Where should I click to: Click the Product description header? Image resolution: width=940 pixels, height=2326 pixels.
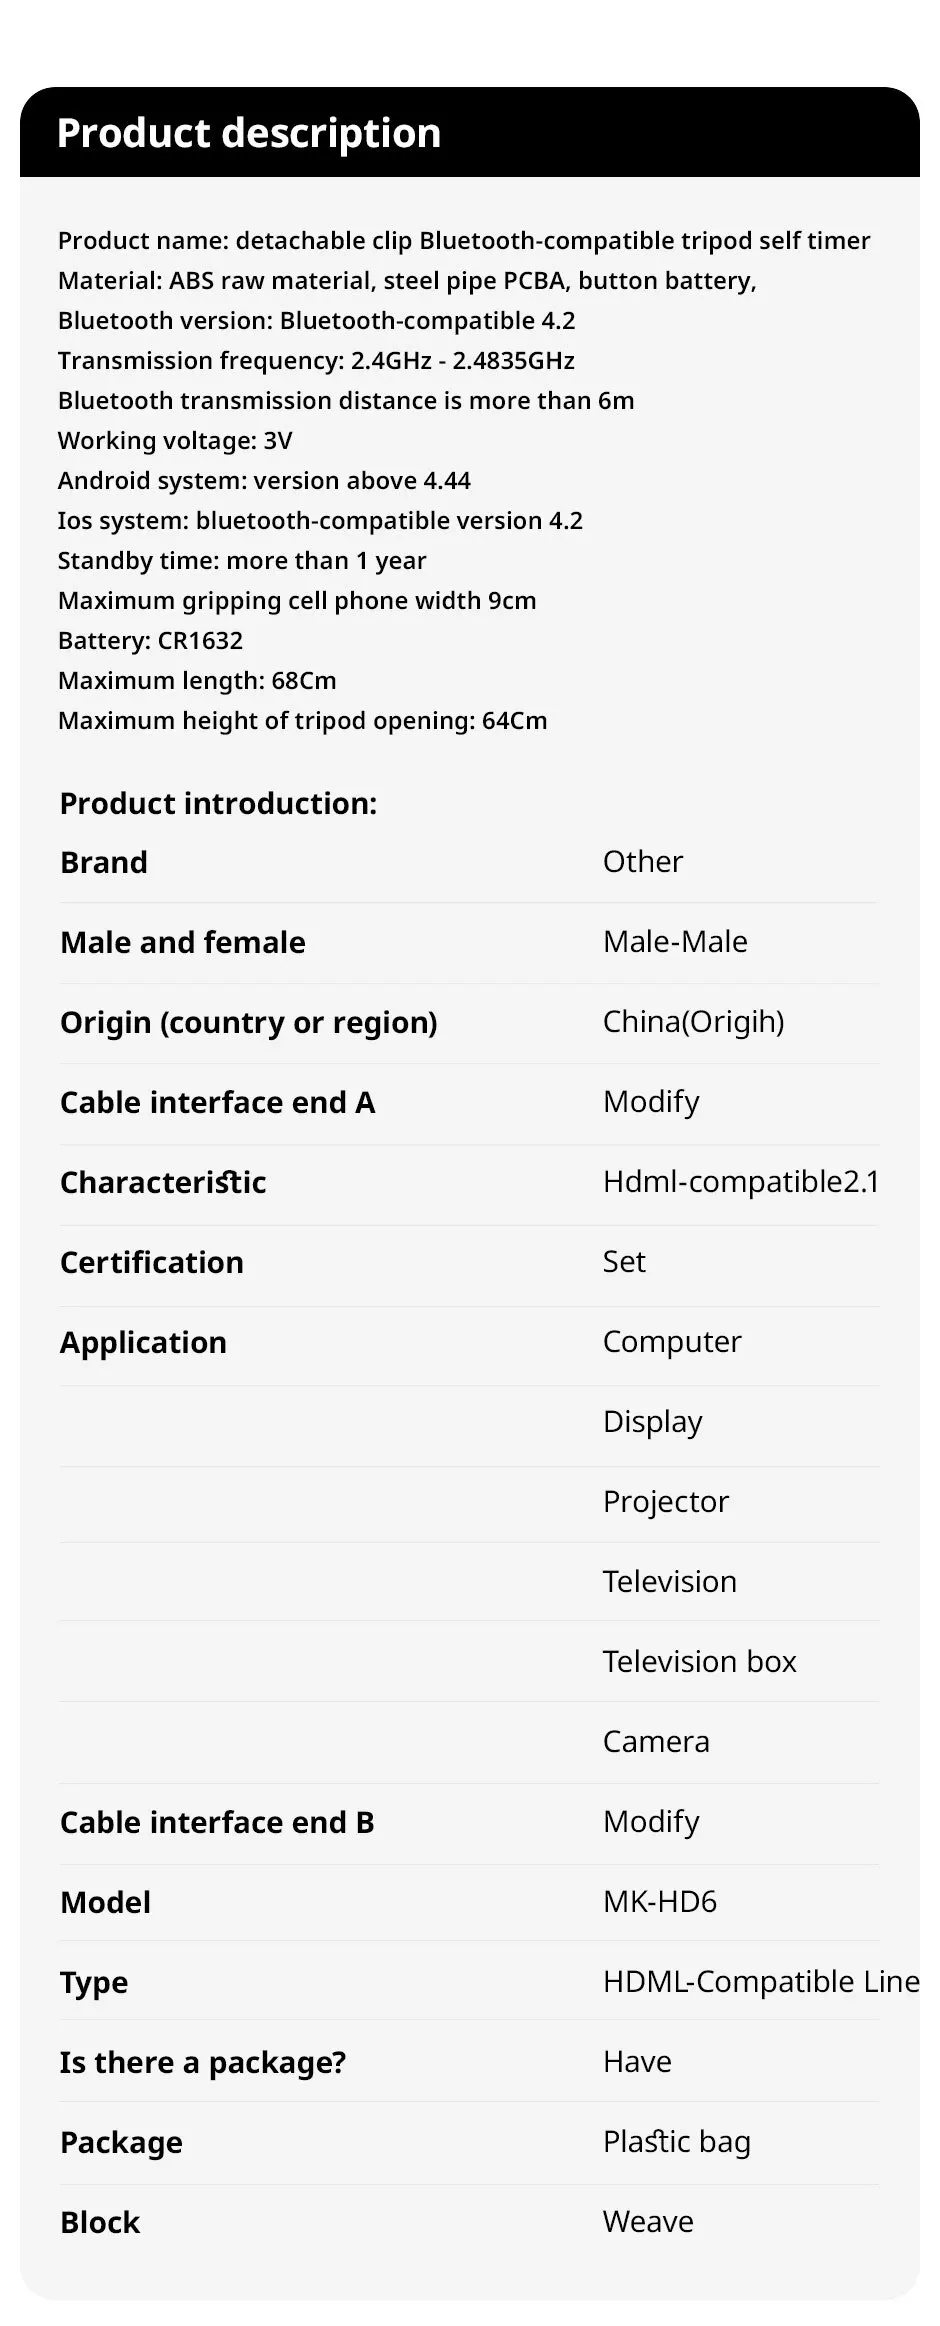tap(248, 133)
